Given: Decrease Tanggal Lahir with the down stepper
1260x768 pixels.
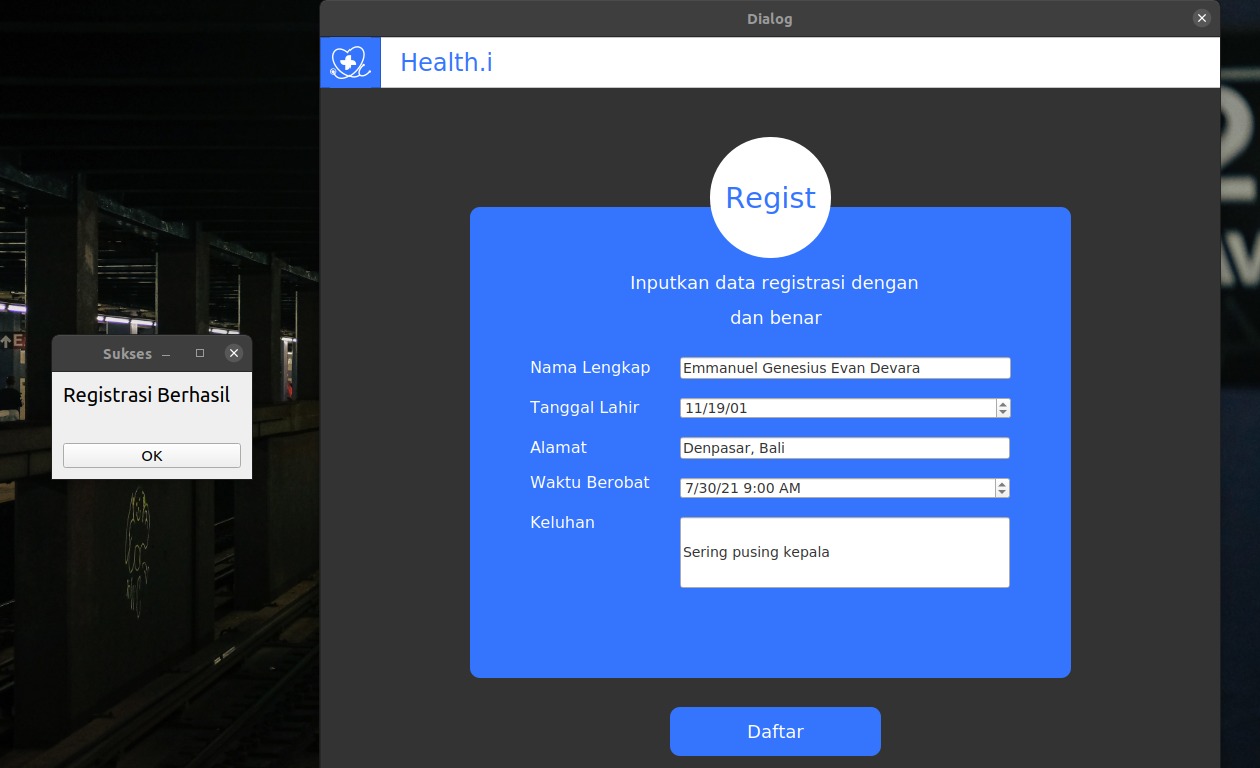Looking at the screenshot, I should click(1001, 412).
